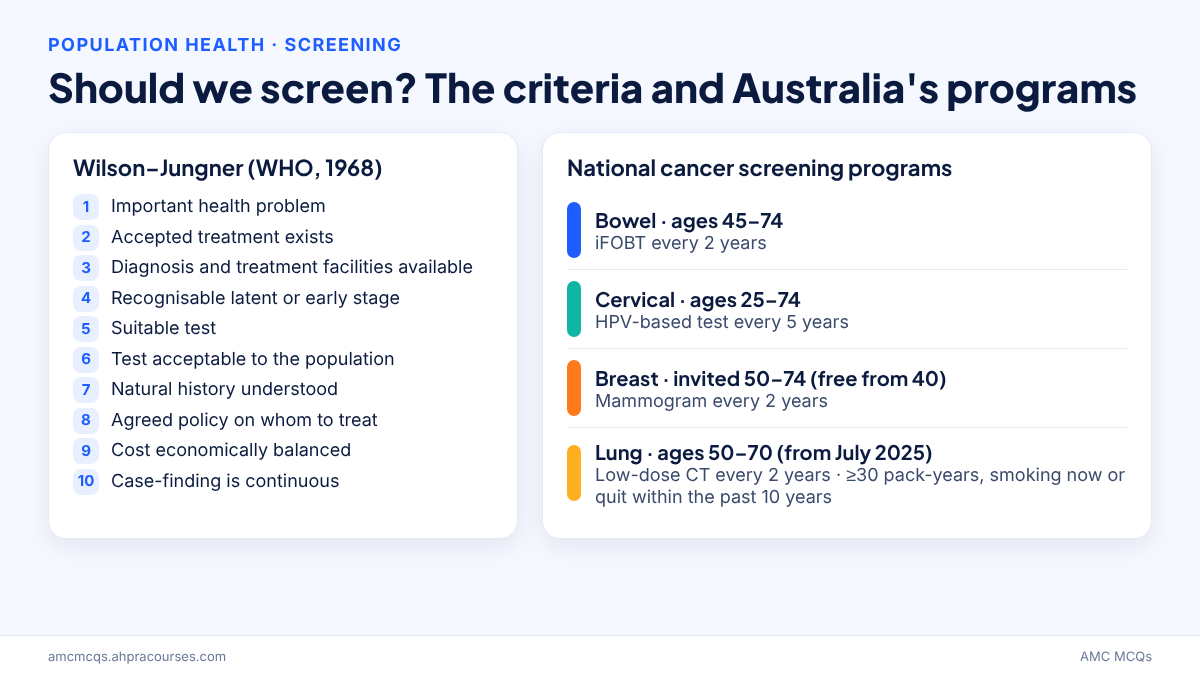Select 'Cost economically balanced' text
The height and width of the screenshot is (675, 1200).
pos(231,451)
